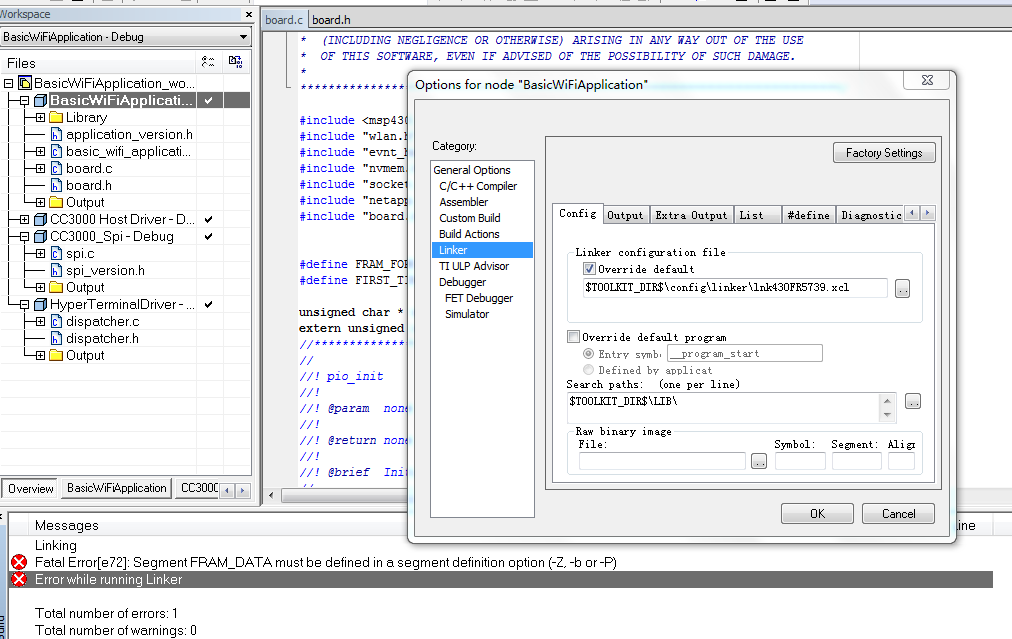Click the board.h file icon in tree
The height and width of the screenshot is (639, 1012).
point(57,185)
